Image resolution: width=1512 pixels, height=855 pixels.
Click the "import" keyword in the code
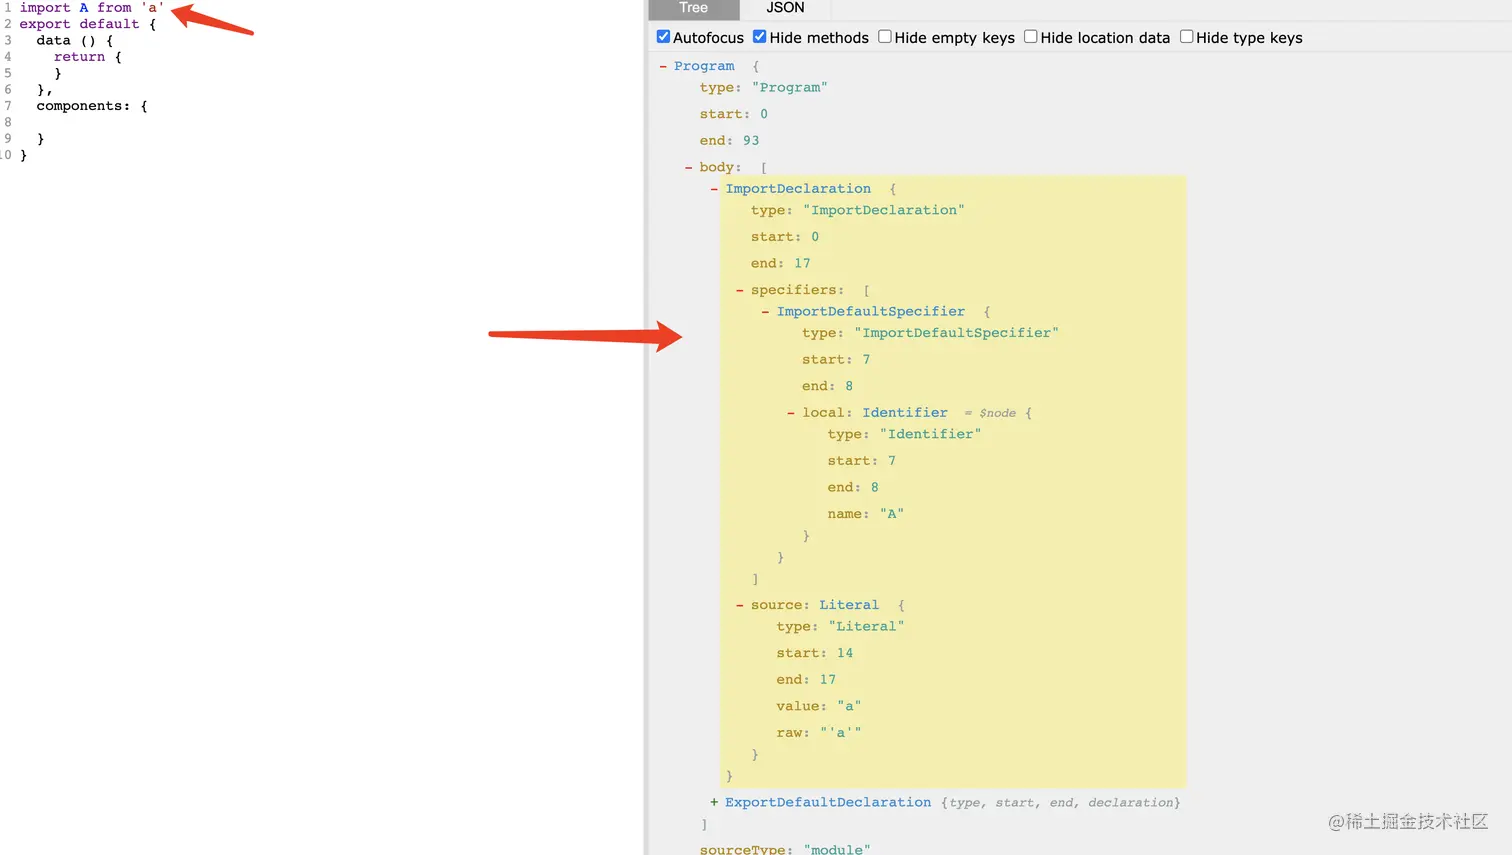click(x=45, y=8)
